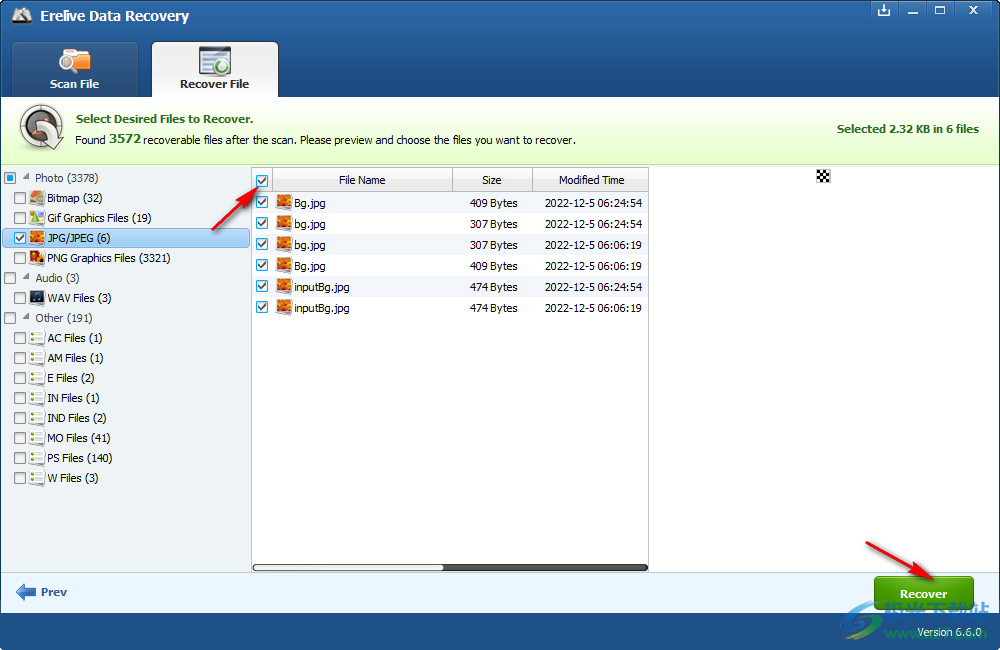Screen dimensions: 1000x650
Task: Click the WAV Files audio icon
Action: (x=37, y=297)
